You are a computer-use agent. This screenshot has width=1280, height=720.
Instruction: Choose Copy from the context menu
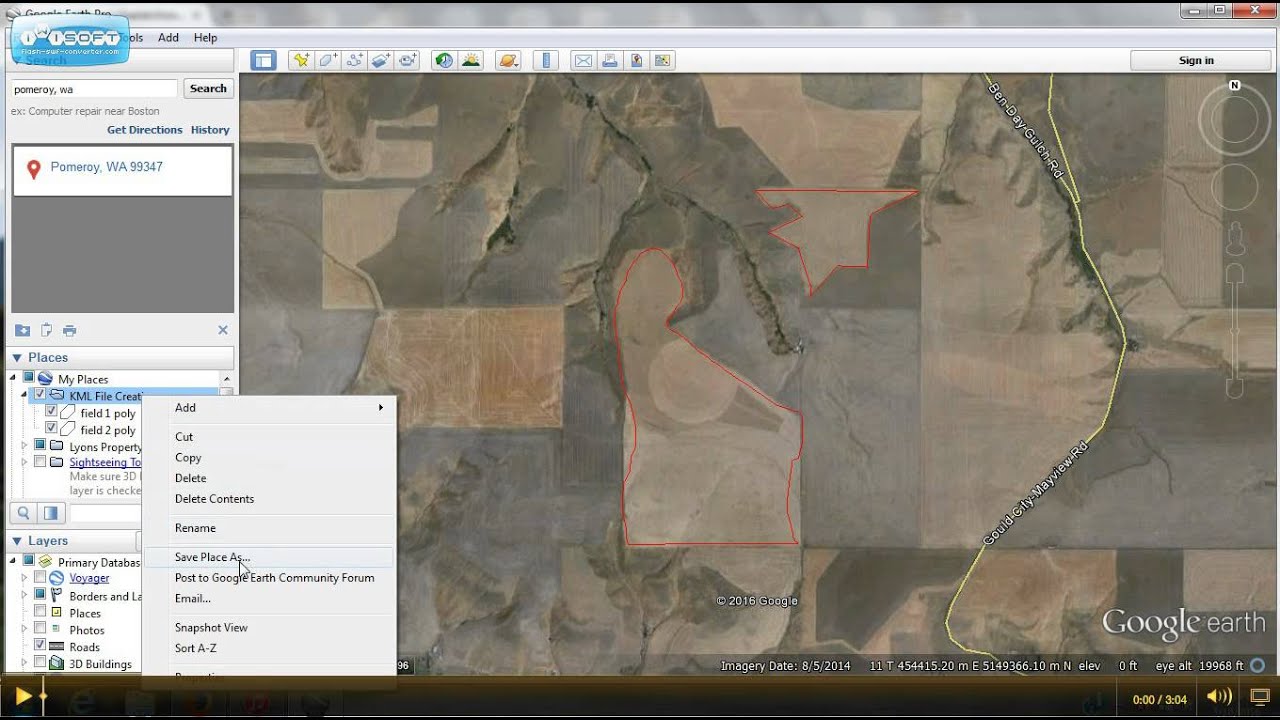(269, 457)
